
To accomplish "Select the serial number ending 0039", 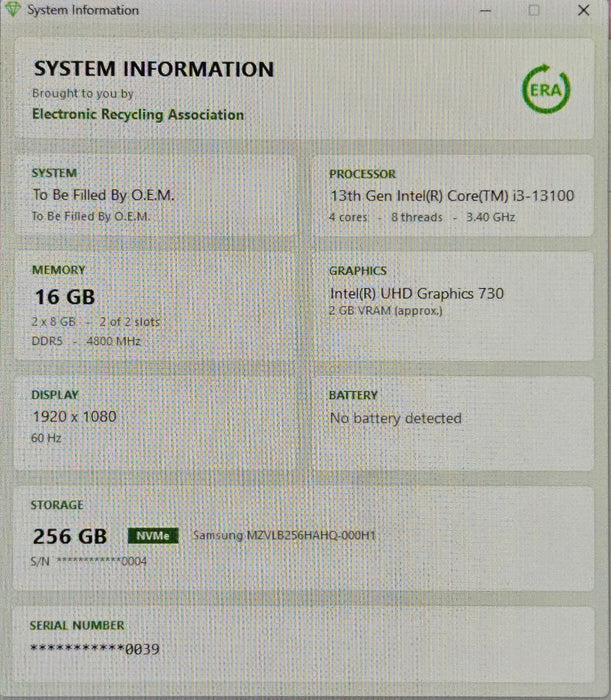I will [95, 649].
